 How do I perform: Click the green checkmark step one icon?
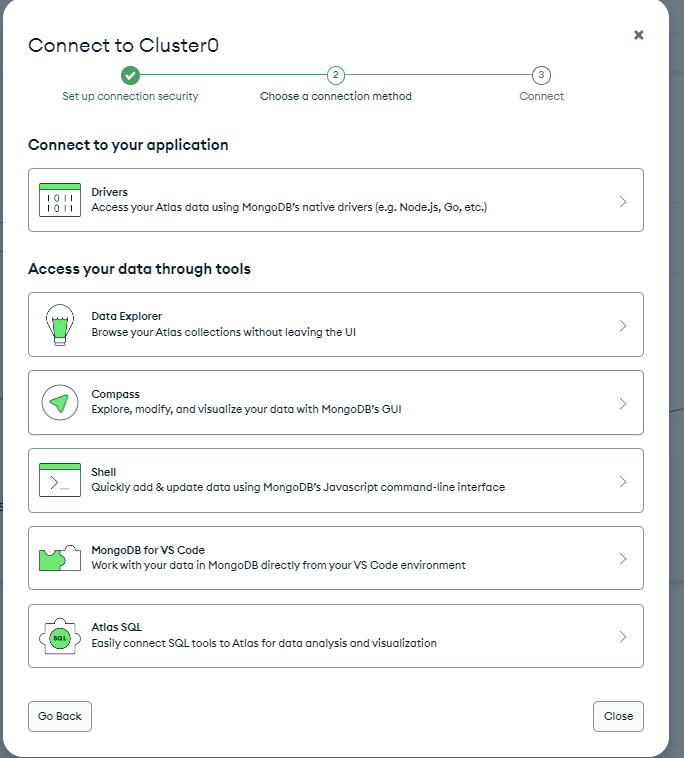[131, 75]
